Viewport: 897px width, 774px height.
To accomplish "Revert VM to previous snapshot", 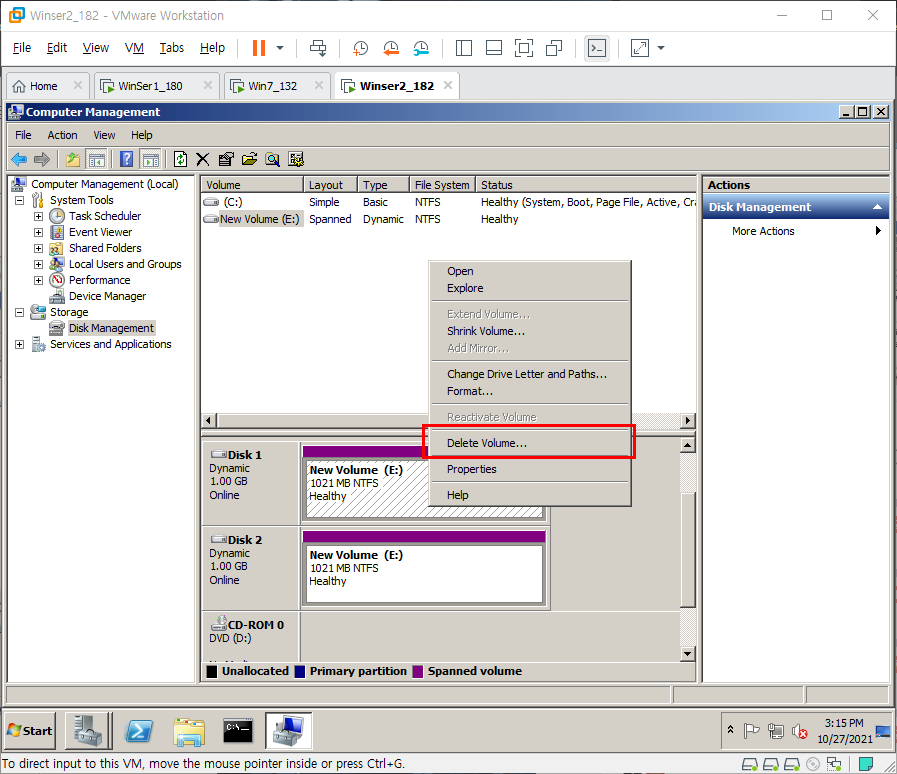I will click(x=391, y=48).
